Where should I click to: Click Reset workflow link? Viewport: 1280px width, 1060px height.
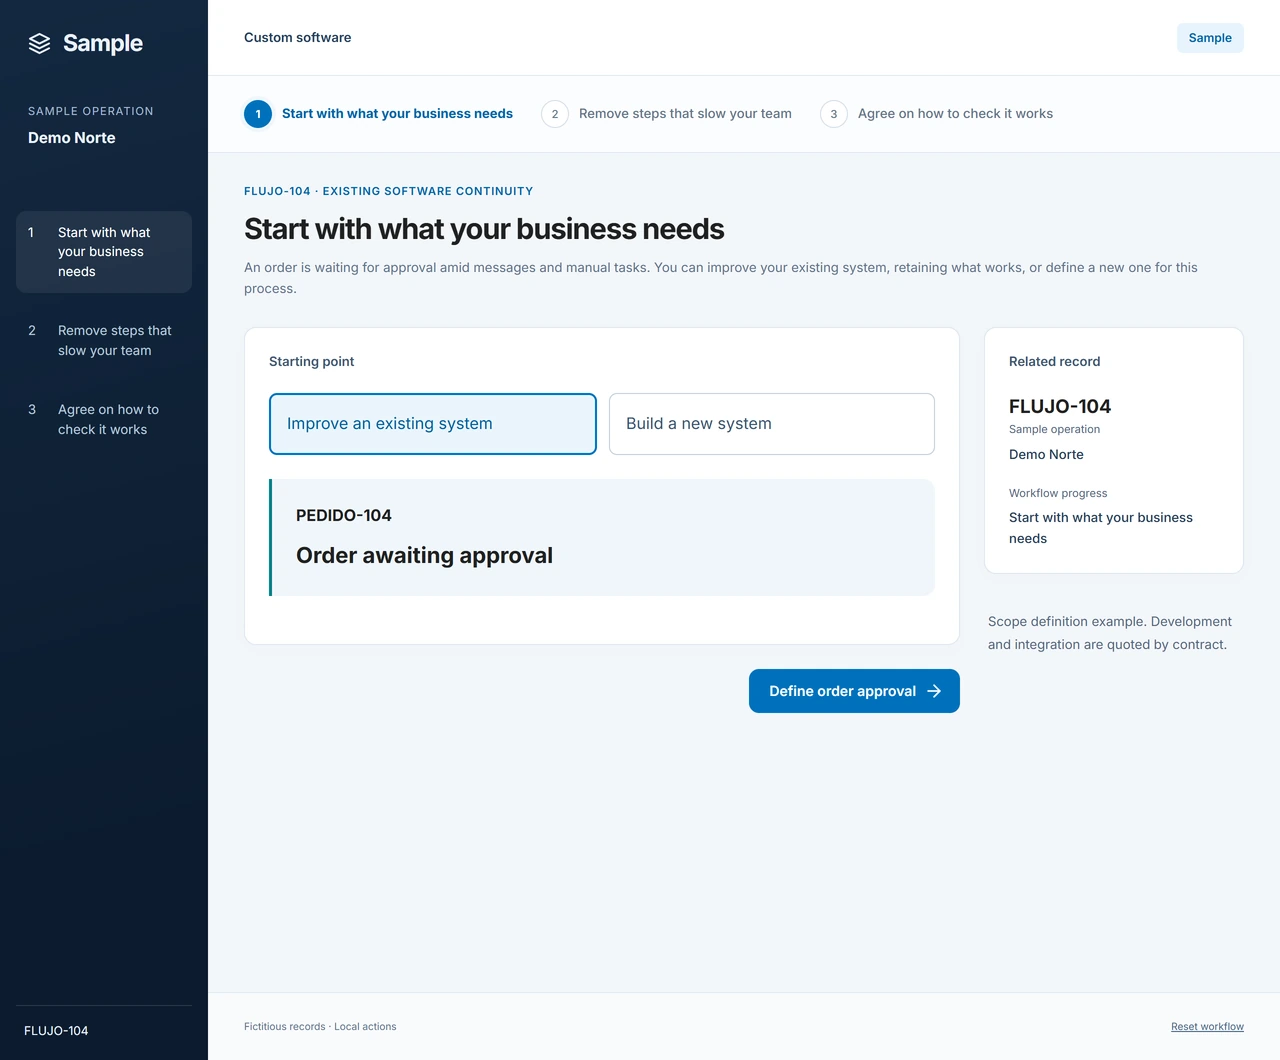click(x=1207, y=1027)
